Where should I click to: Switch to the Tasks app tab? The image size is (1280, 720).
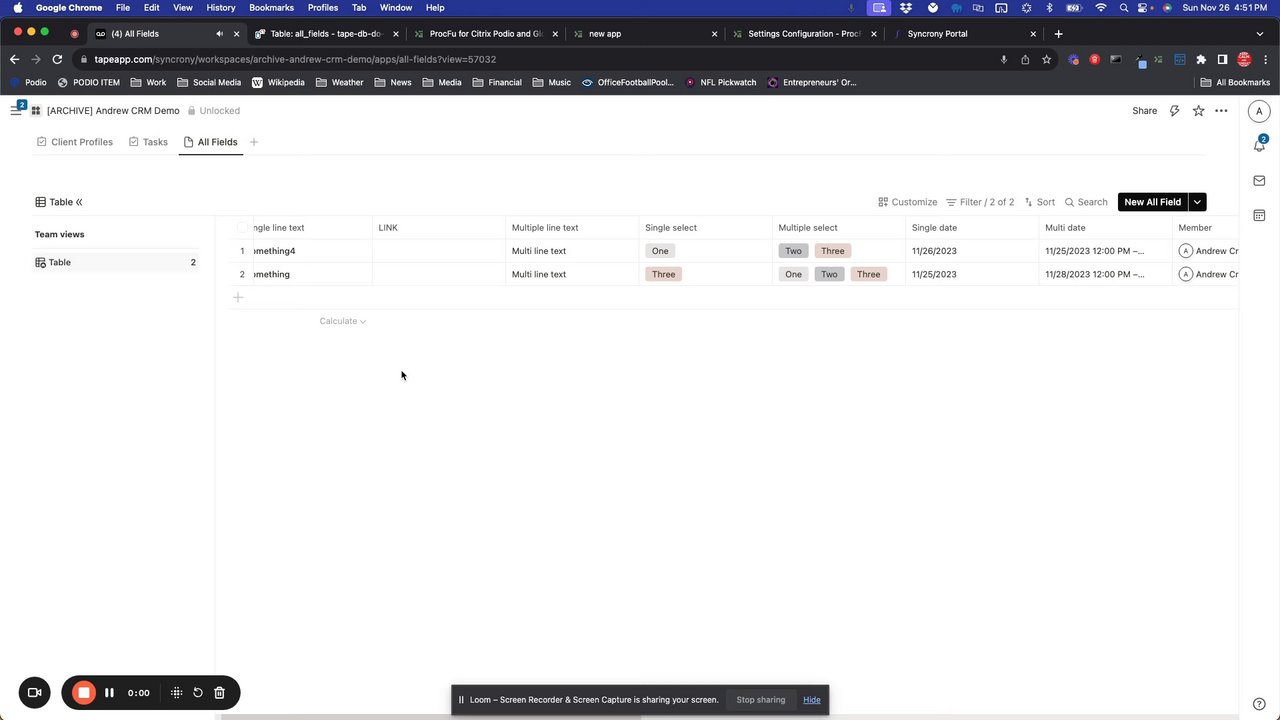tap(148, 142)
